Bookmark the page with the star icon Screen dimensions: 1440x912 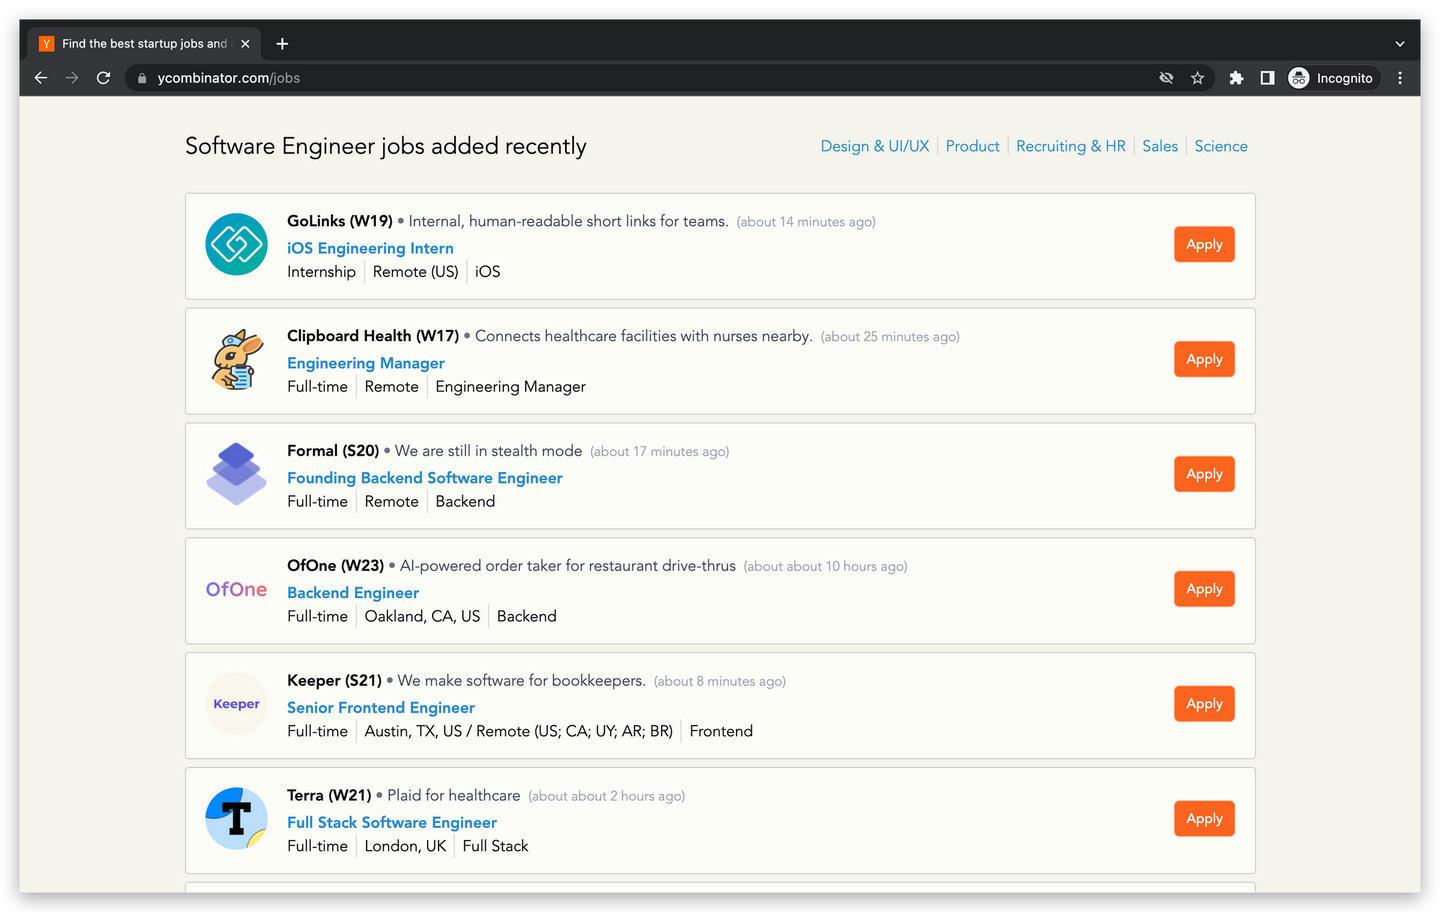(x=1197, y=77)
